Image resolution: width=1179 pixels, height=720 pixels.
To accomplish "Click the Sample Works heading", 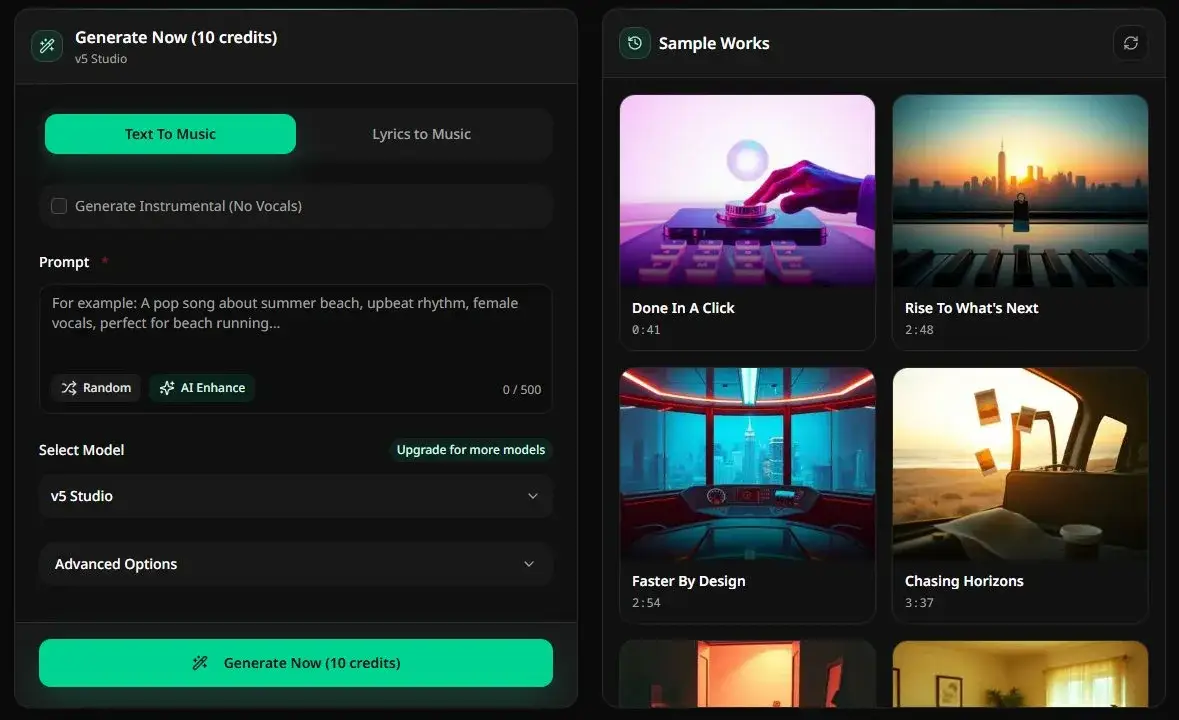I will point(714,44).
